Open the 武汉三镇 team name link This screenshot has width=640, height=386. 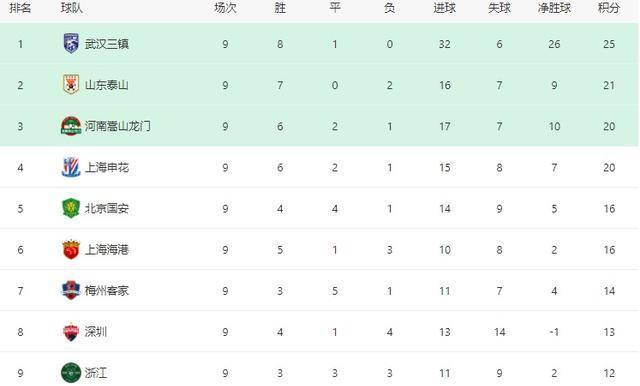tap(107, 44)
